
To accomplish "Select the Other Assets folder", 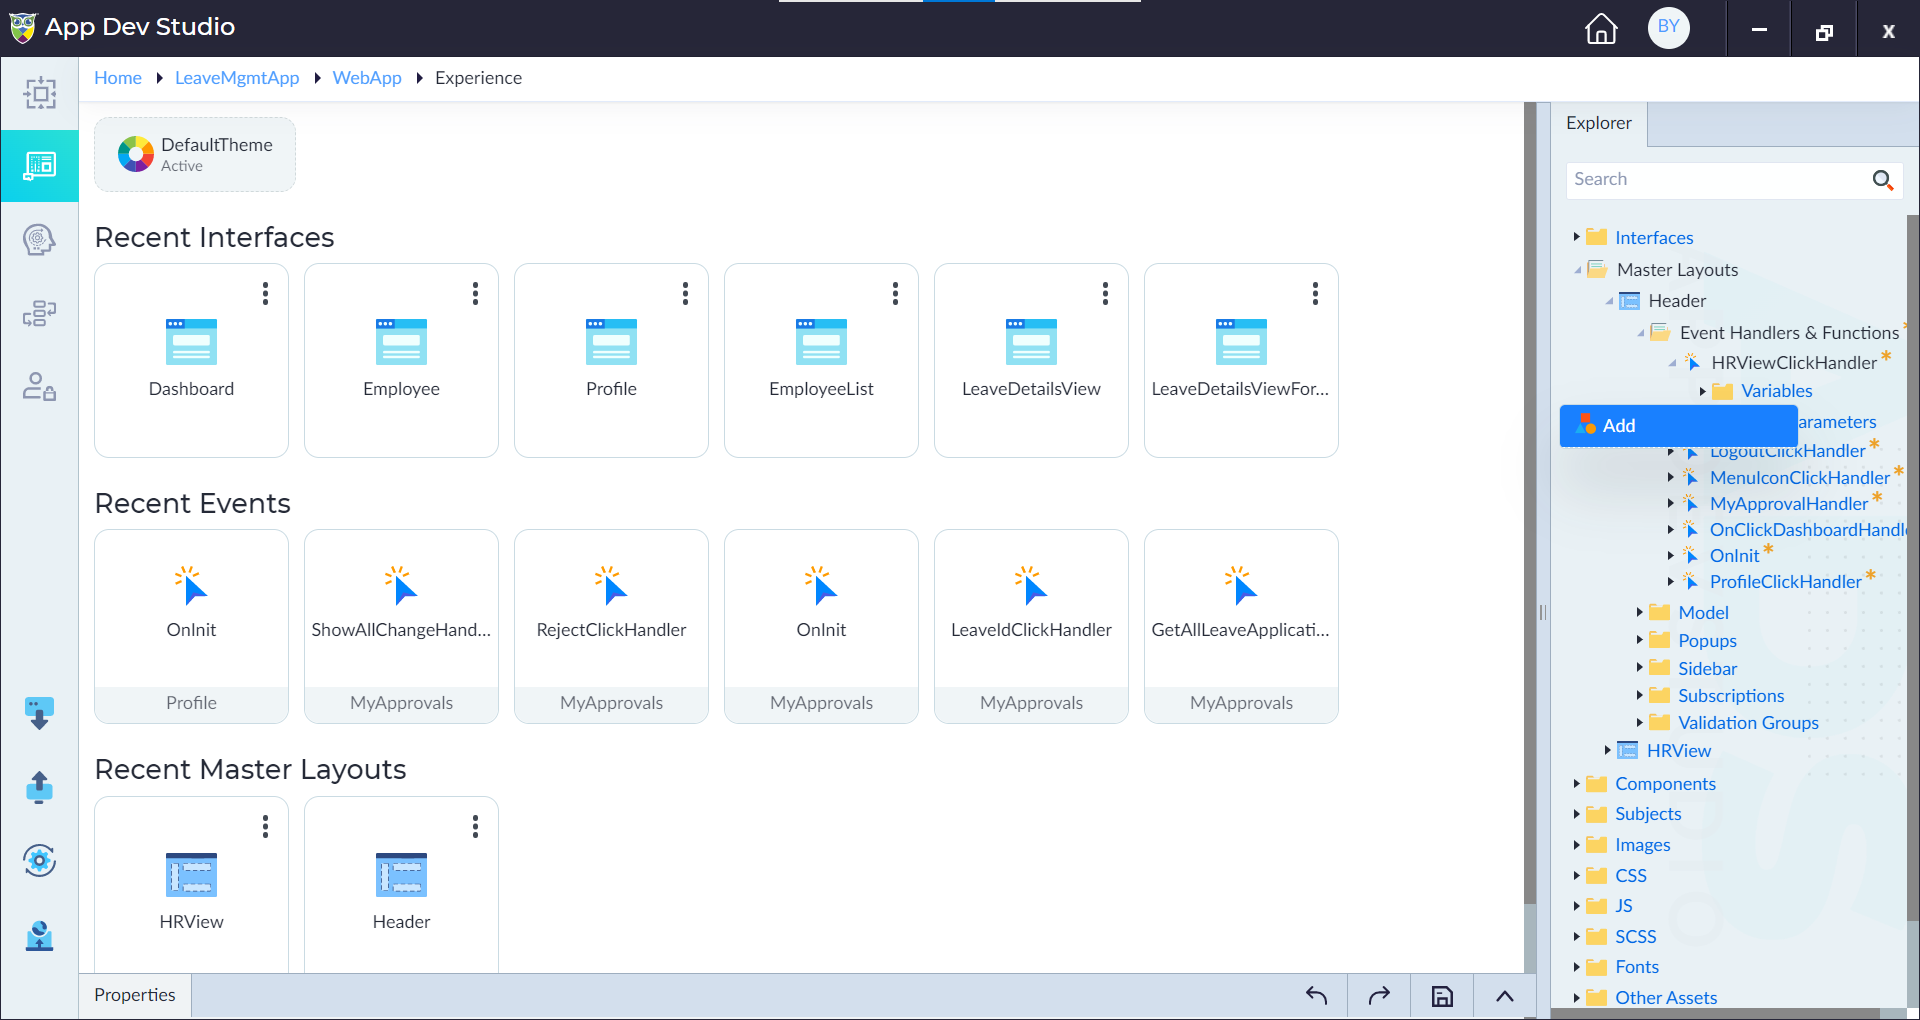I will (1666, 998).
